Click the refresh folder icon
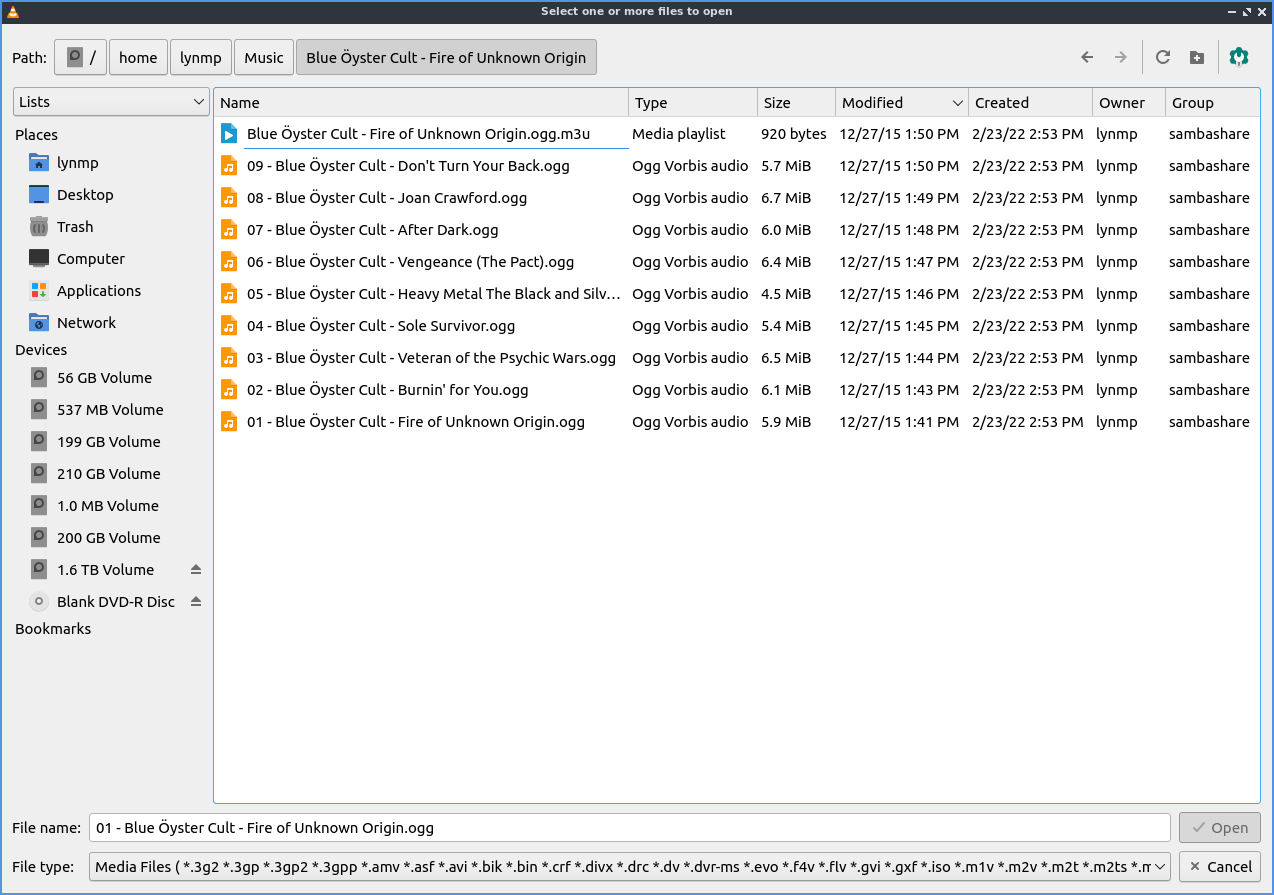Viewport: 1274px width, 895px height. tap(1162, 58)
